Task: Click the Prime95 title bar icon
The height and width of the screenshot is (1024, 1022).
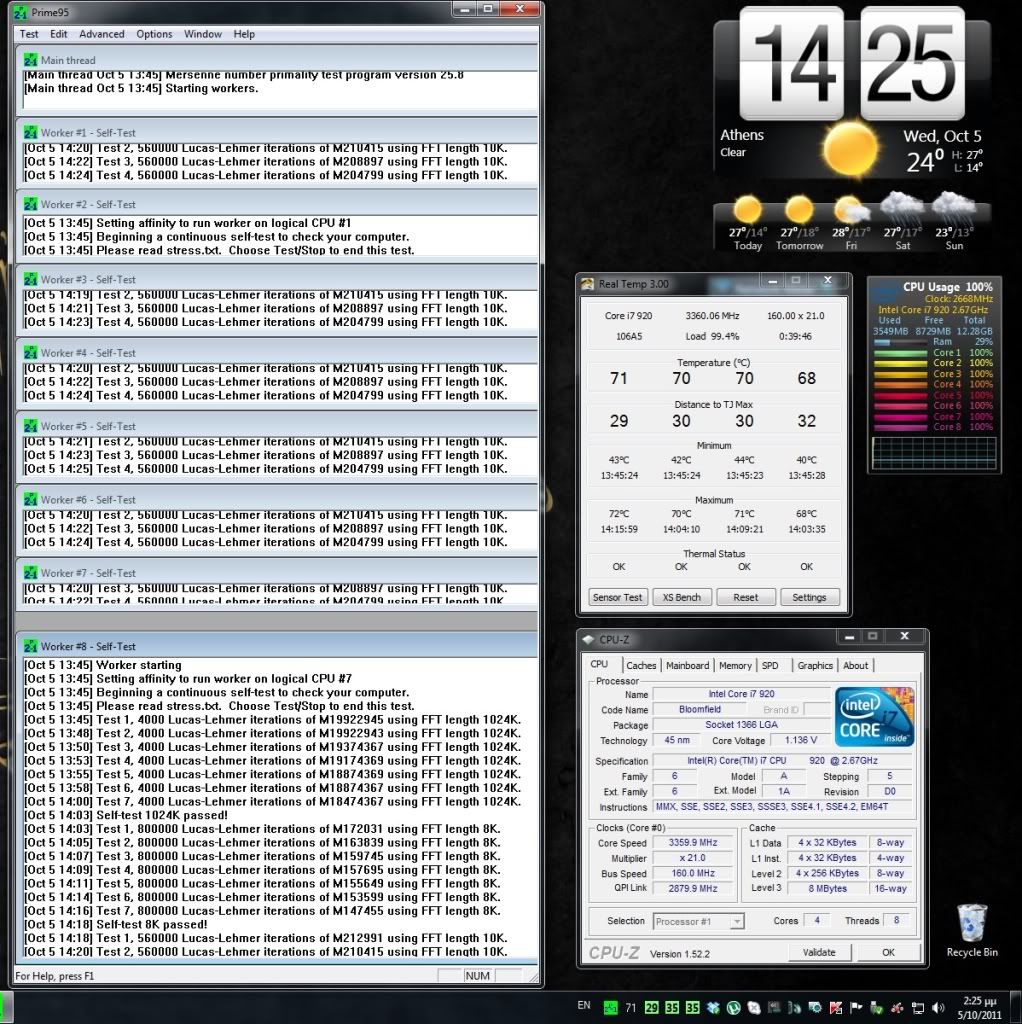Action: point(21,12)
